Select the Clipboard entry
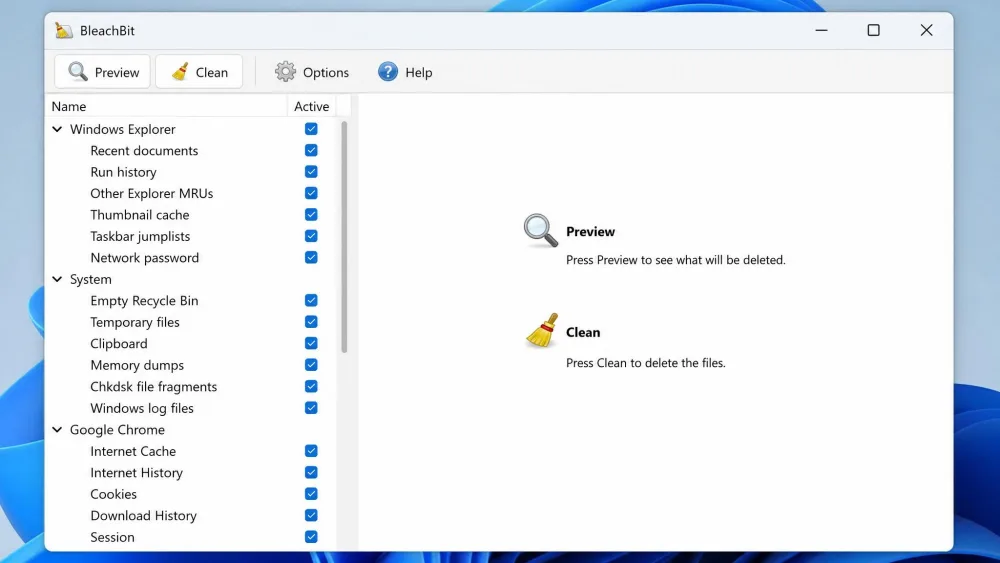 coord(119,344)
